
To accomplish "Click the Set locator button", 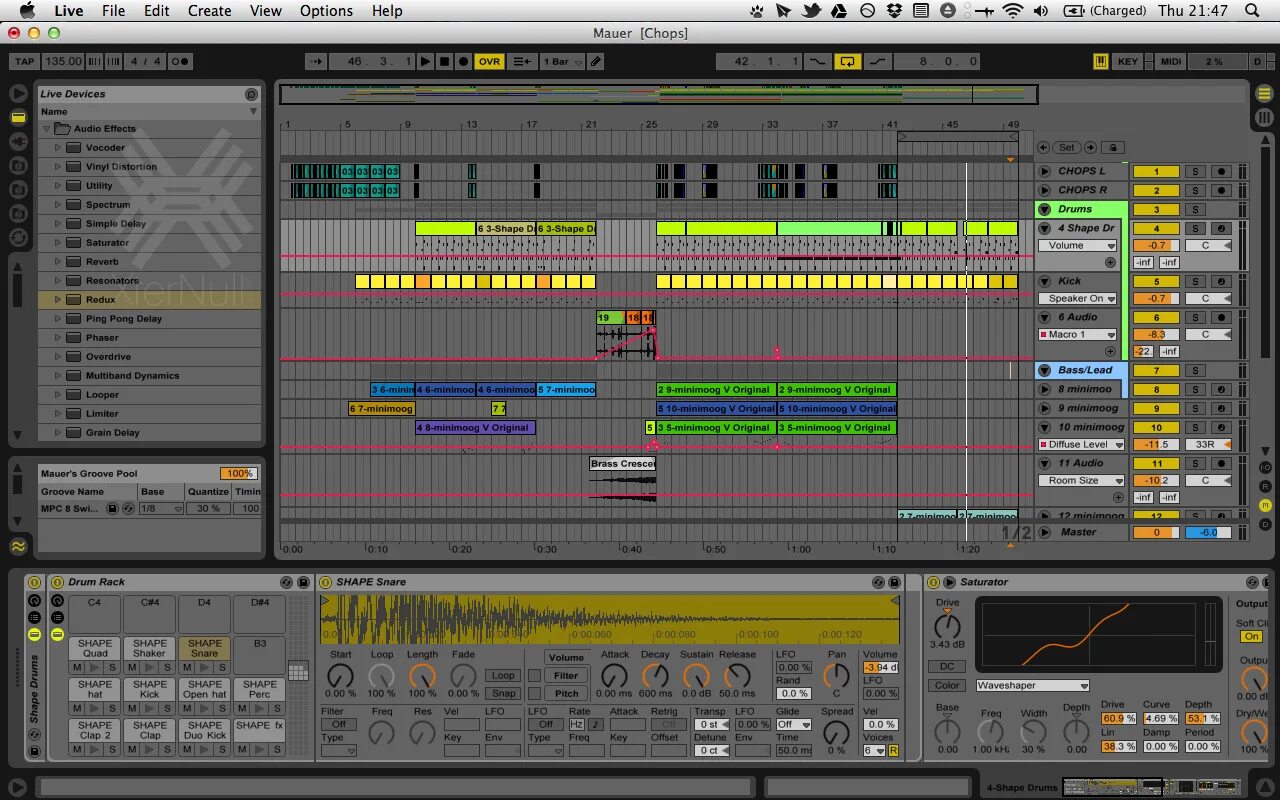I will click(x=1067, y=148).
